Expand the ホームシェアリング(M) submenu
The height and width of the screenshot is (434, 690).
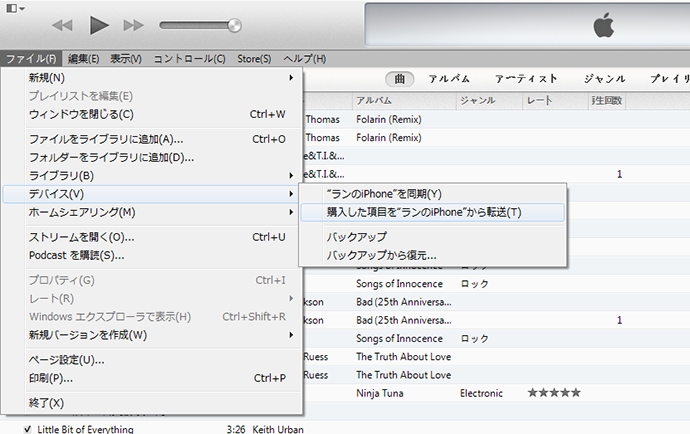pos(152,212)
